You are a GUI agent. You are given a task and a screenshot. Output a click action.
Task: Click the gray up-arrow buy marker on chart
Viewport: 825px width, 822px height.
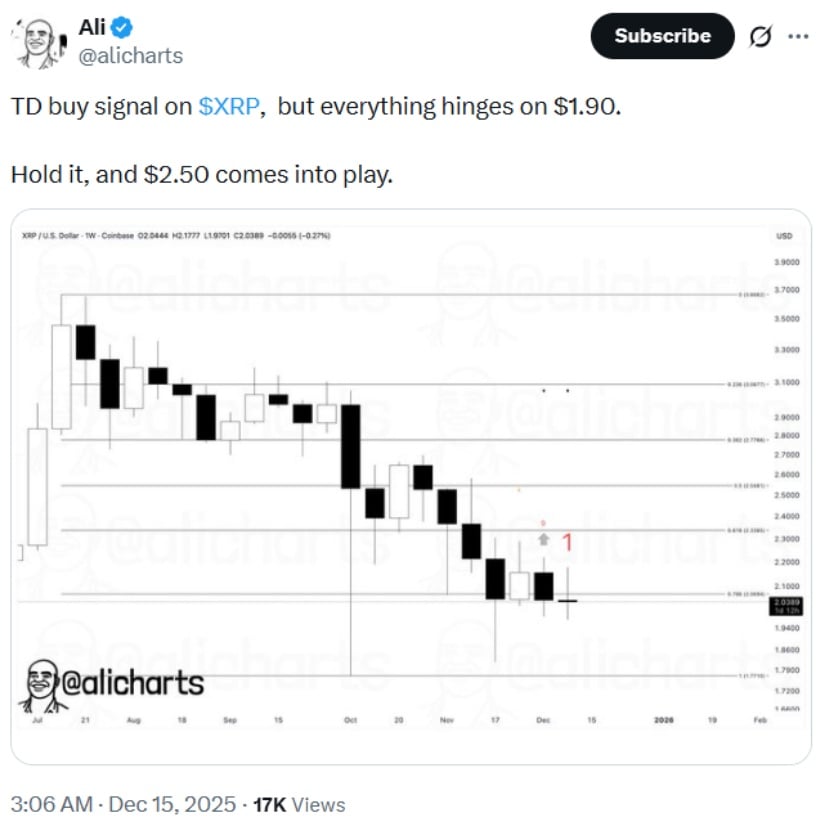coord(543,540)
